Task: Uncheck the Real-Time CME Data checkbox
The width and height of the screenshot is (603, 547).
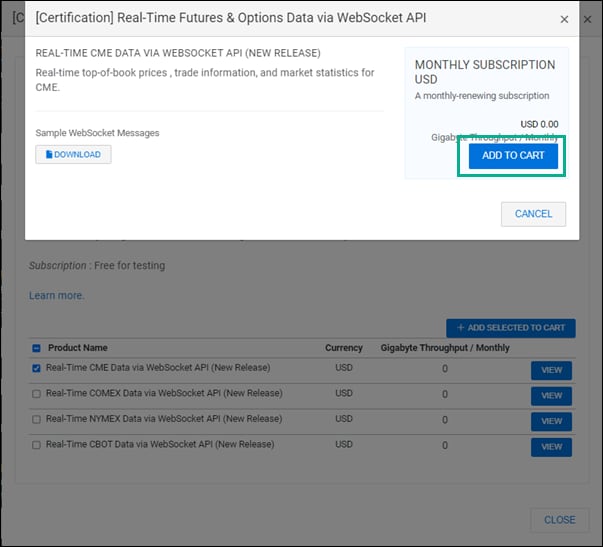Action: tap(37, 368)
